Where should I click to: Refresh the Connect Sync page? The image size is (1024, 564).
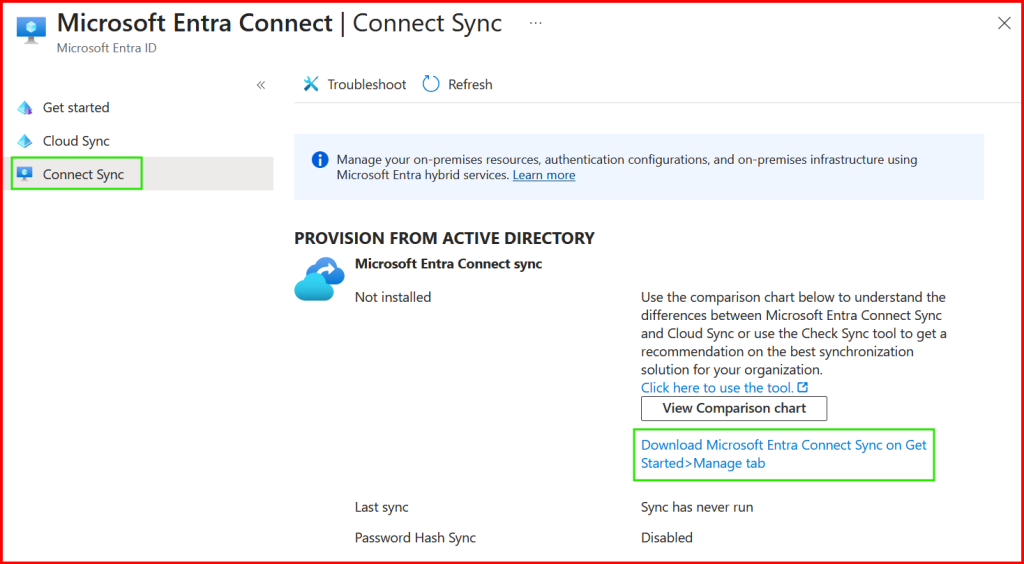(458, 85)
